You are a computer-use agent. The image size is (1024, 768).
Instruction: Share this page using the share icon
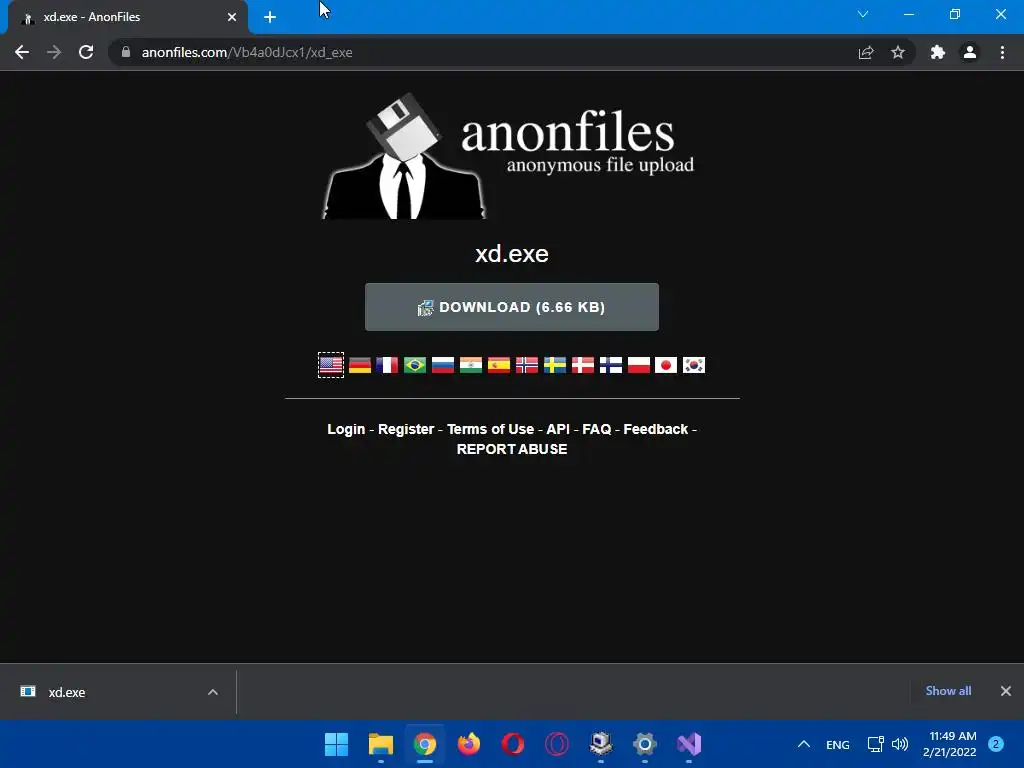[866, 52]
